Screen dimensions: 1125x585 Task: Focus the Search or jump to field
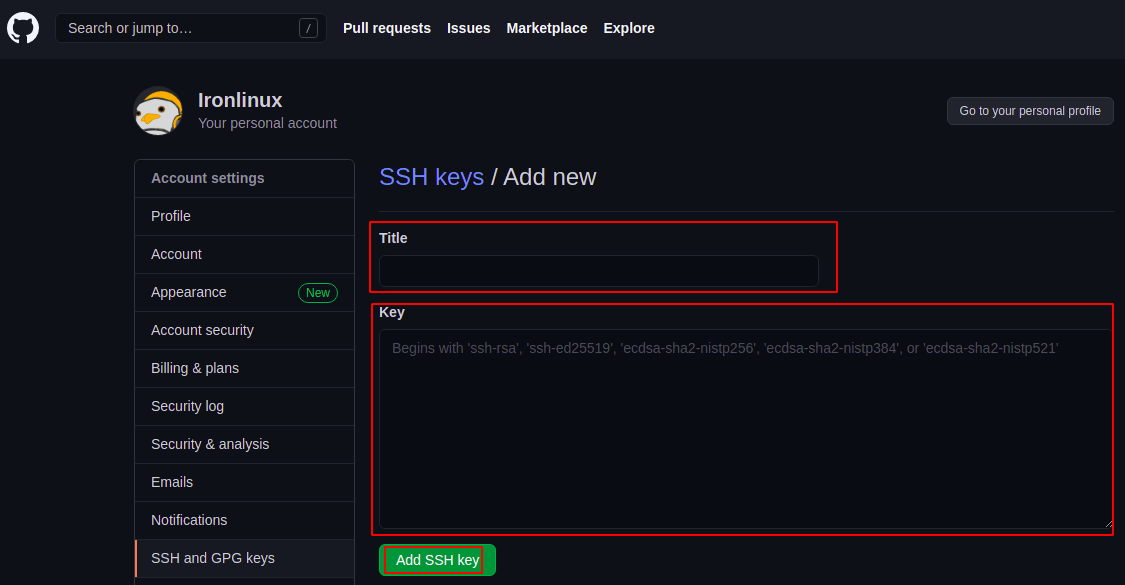click(180, 28)
